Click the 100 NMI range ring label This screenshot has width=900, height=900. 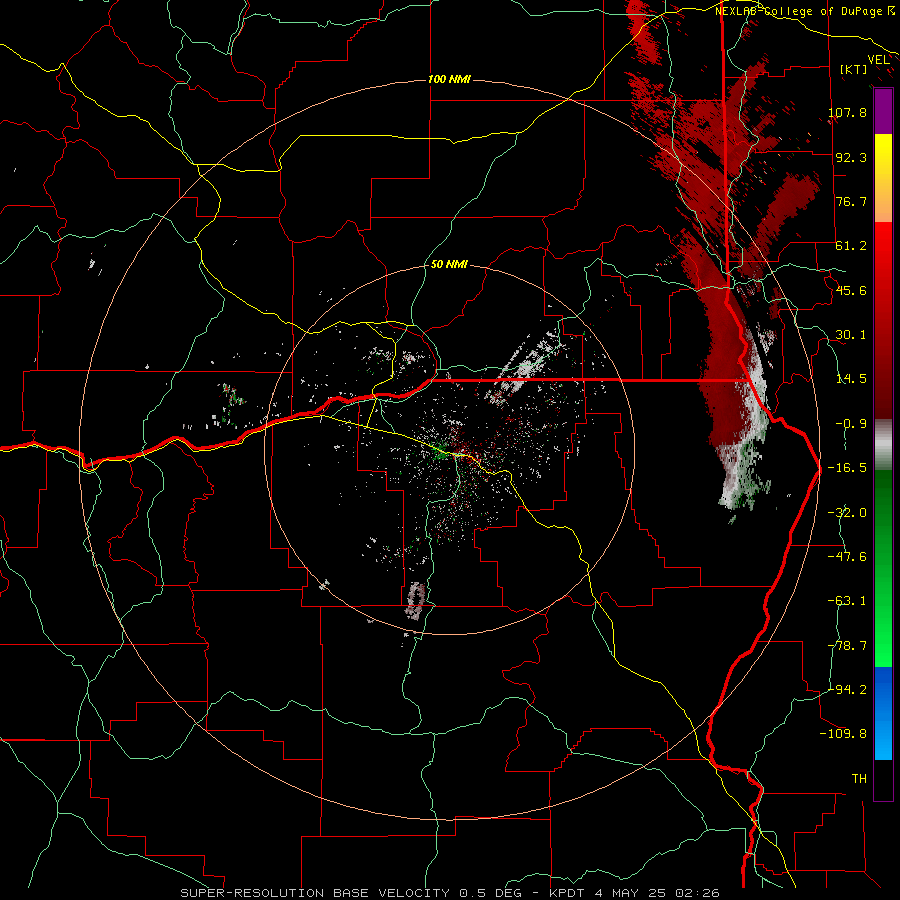pyautogui.click(x=449, y=79)
